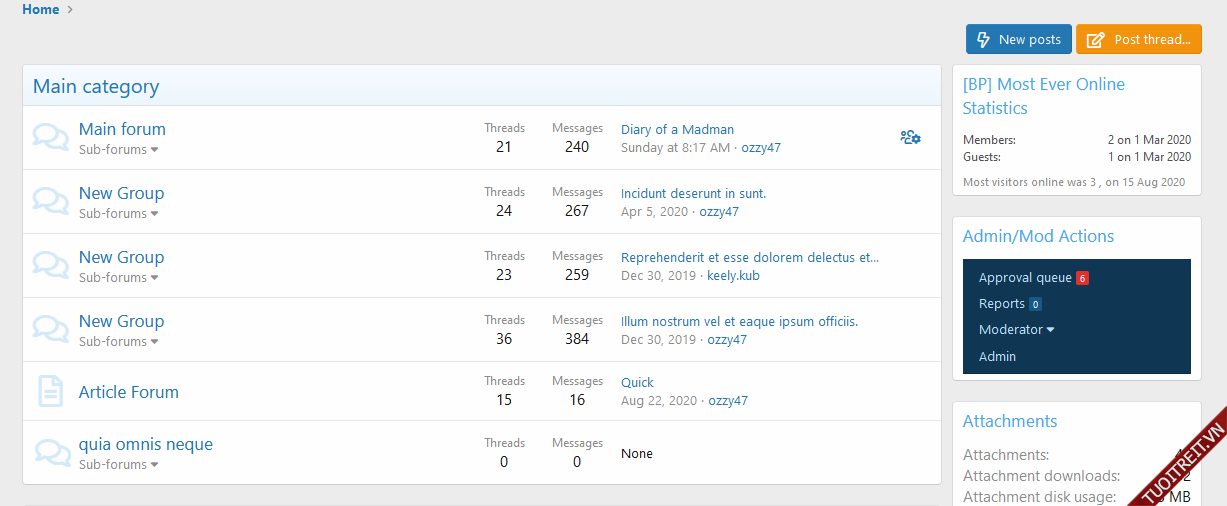Screen dimensions: 1227x506
Task: Open the Diary of a Madman thread
Action: [677, 130]
